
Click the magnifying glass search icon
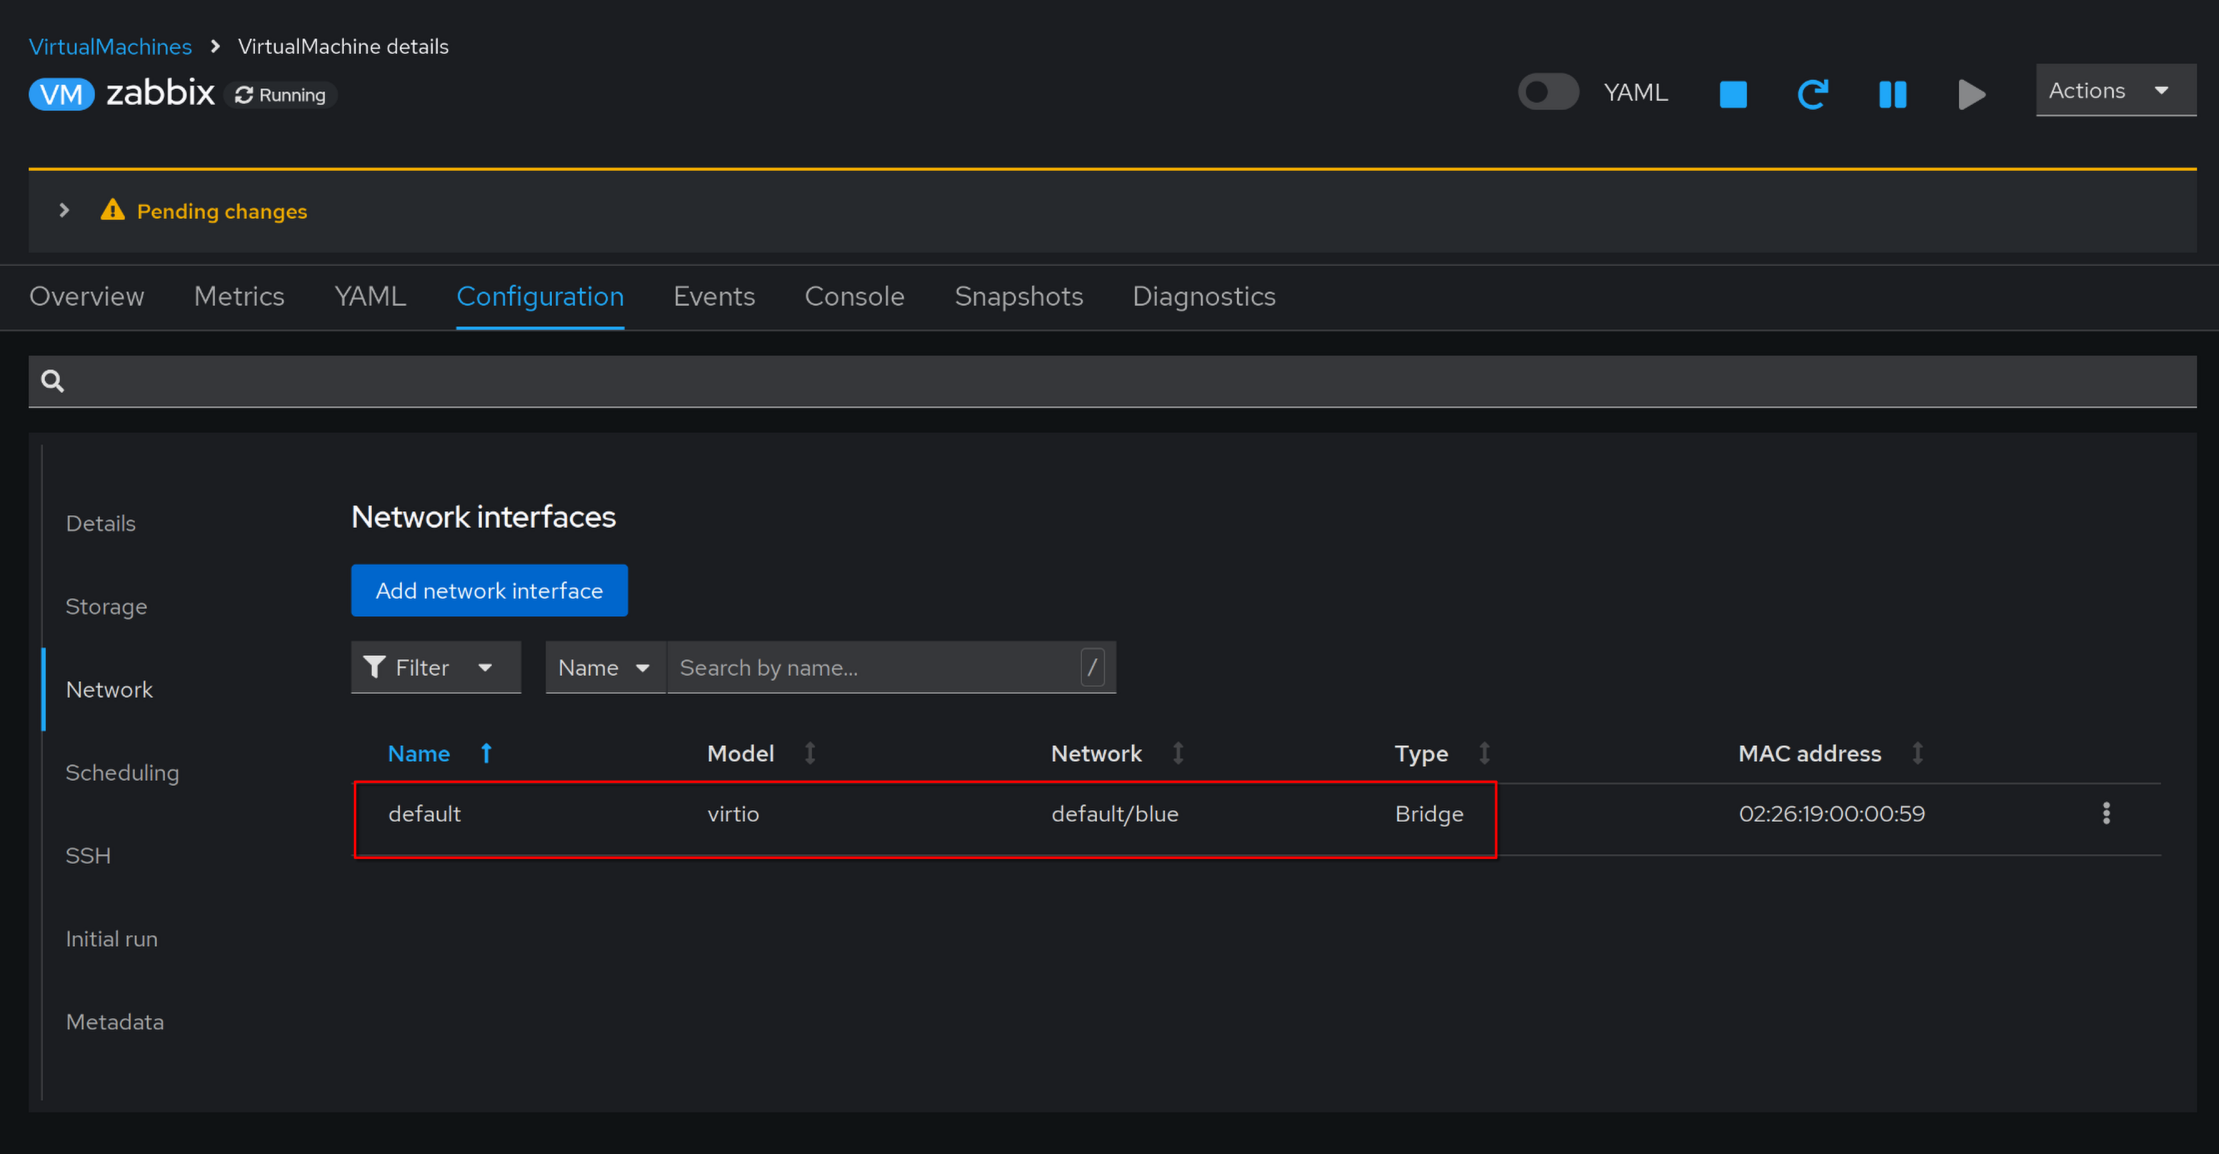pyautogui.click(x=53, y=381)
